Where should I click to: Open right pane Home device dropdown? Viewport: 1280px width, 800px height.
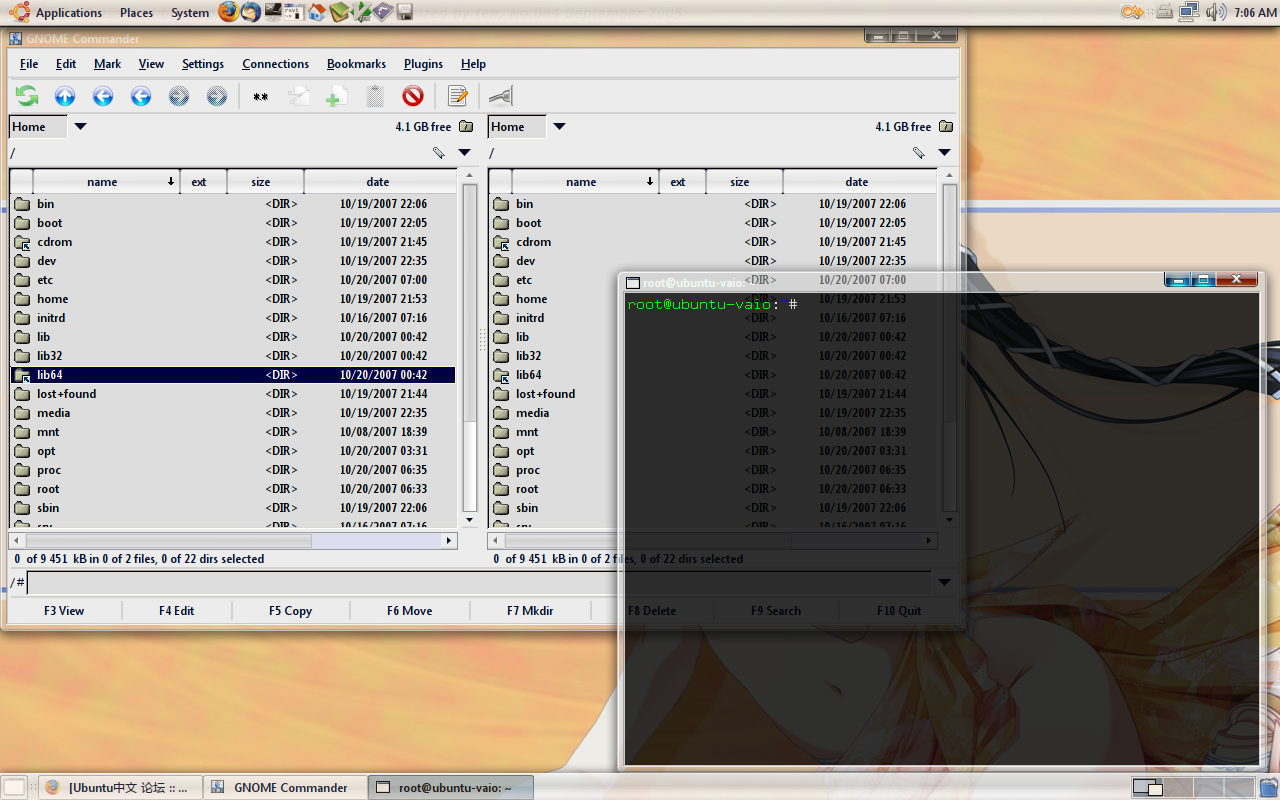tap(560, 127)
